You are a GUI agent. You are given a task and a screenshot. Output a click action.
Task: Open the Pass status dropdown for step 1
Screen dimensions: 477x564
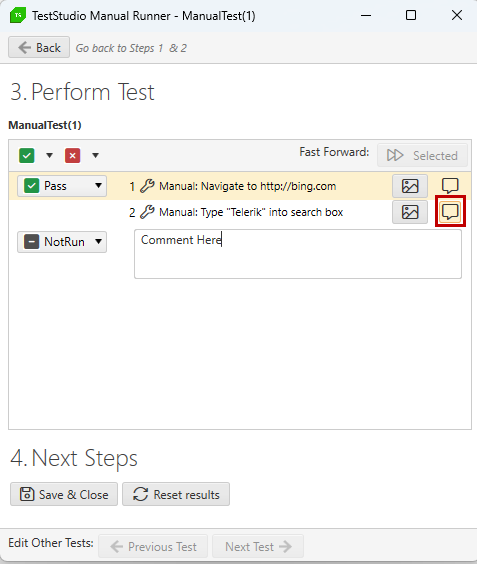point(62,186)
